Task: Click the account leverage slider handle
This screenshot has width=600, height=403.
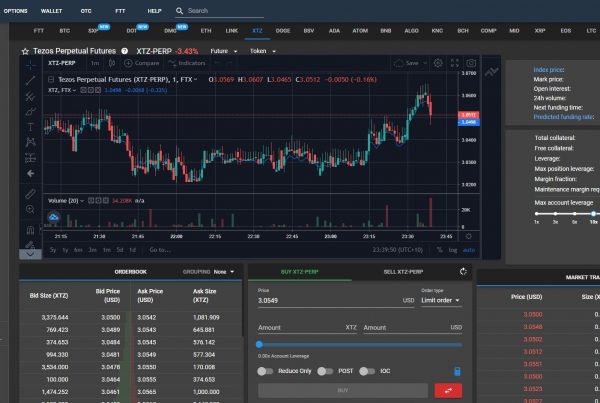Action: (x=259, y=344)
